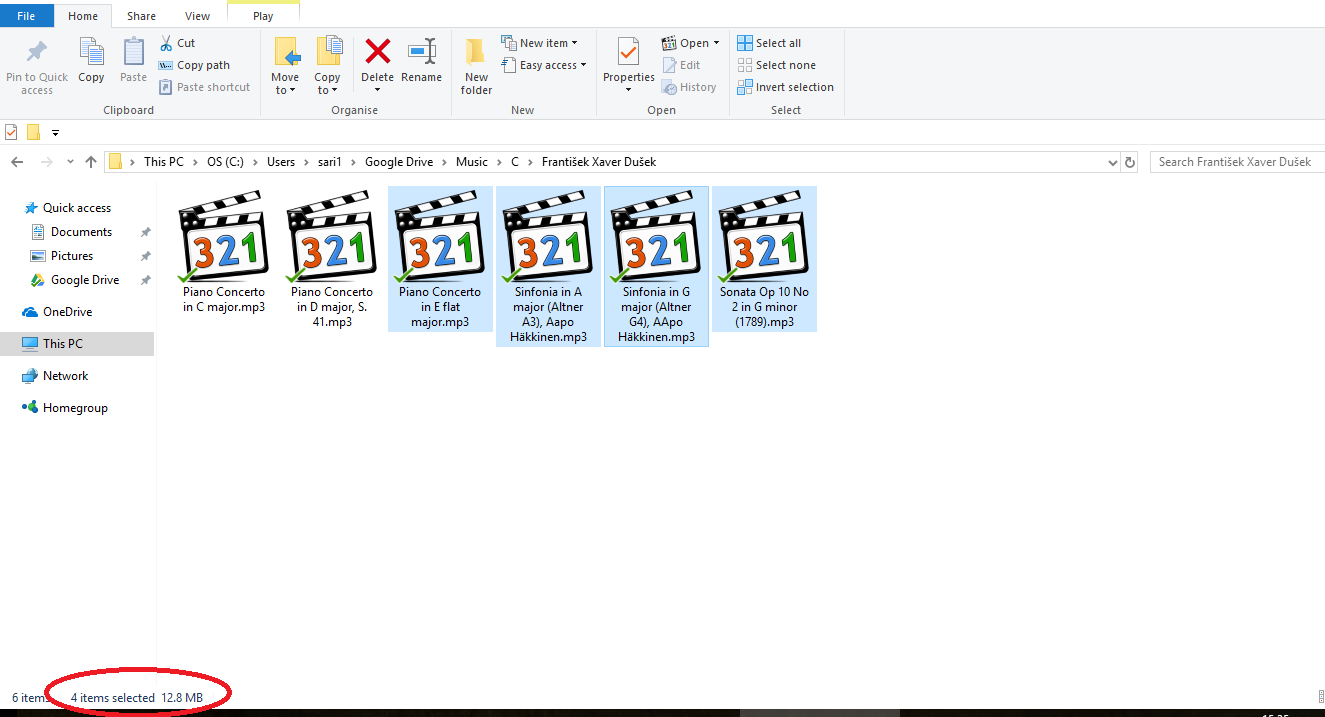This screenshot has height=717, width=1325.
Task: Clear selection with Select none
Action: click(x=777, y=64)
